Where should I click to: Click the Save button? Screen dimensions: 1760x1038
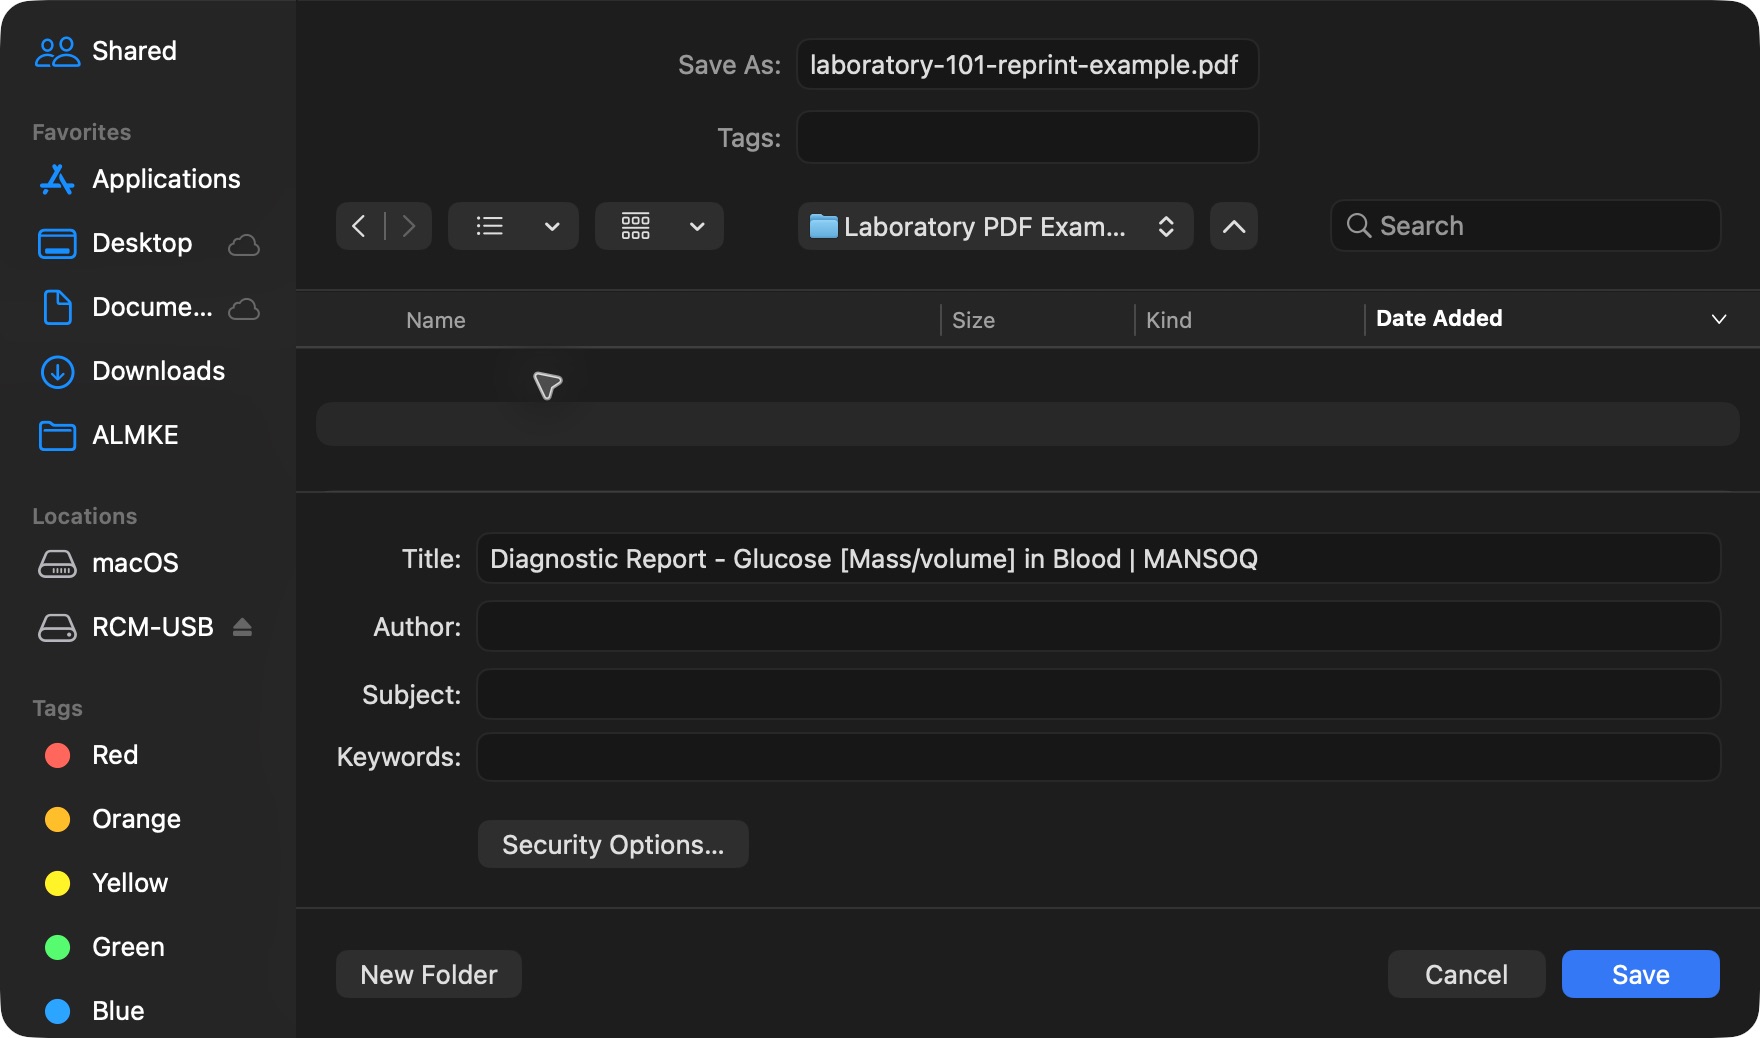[x=1641, y=974]
